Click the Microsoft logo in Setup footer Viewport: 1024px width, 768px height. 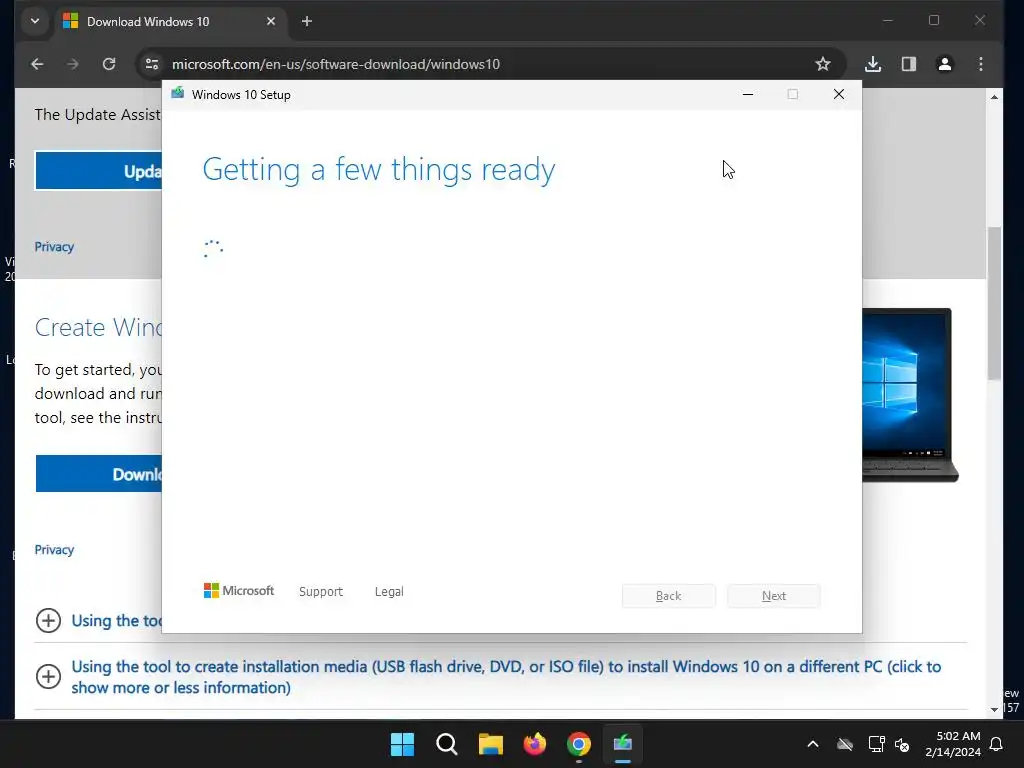tap(239, 591)
